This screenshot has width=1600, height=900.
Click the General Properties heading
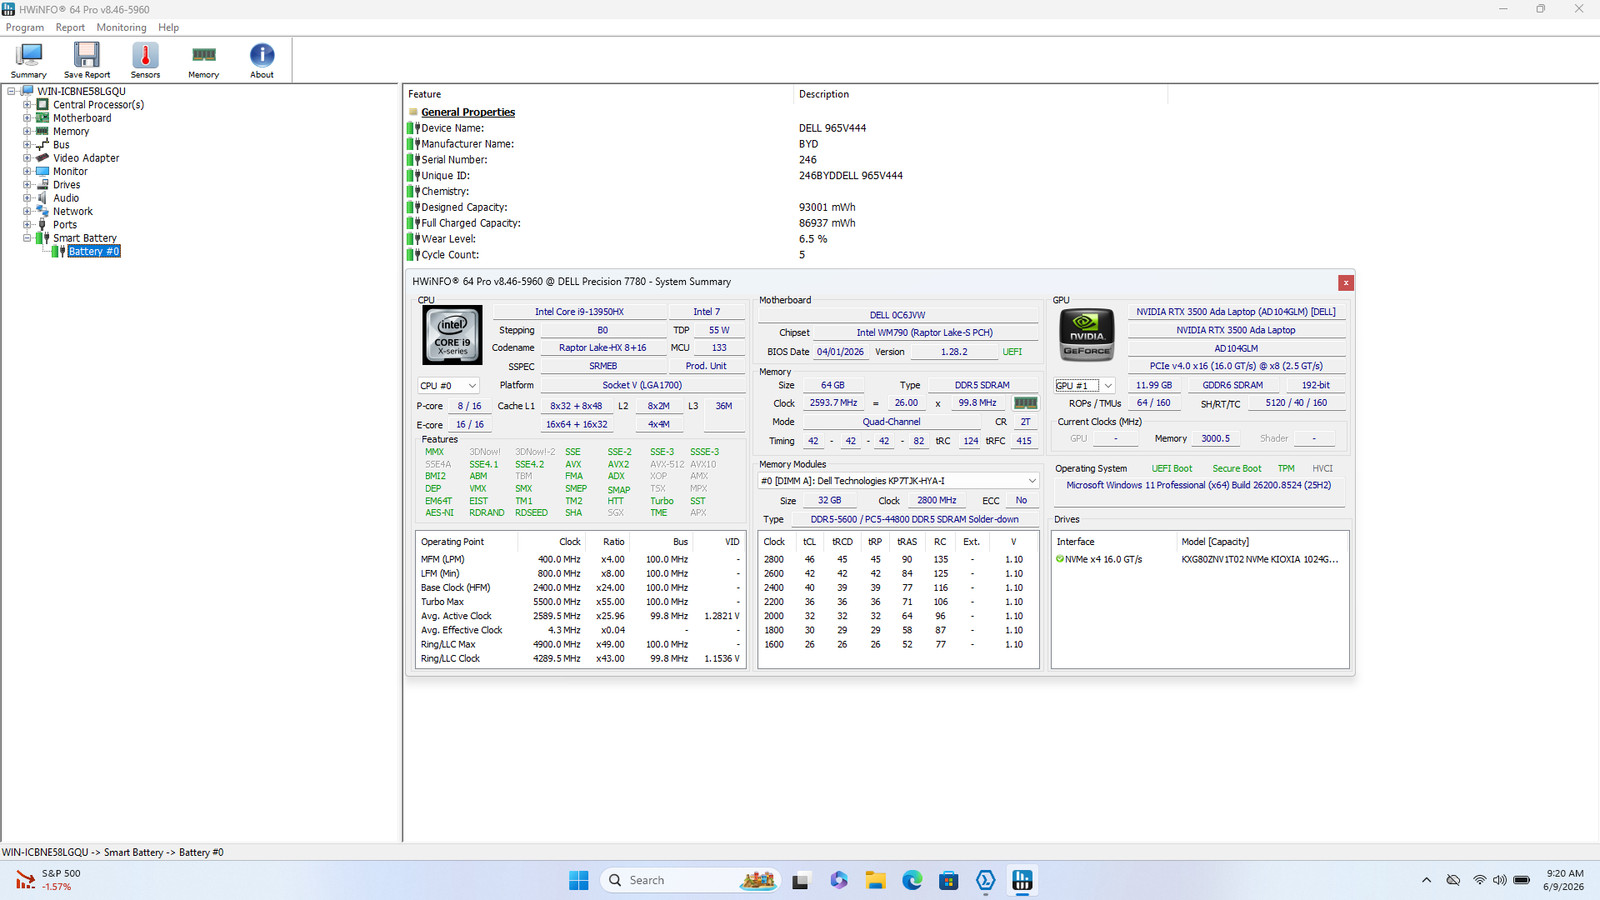[x=468, y=112]
